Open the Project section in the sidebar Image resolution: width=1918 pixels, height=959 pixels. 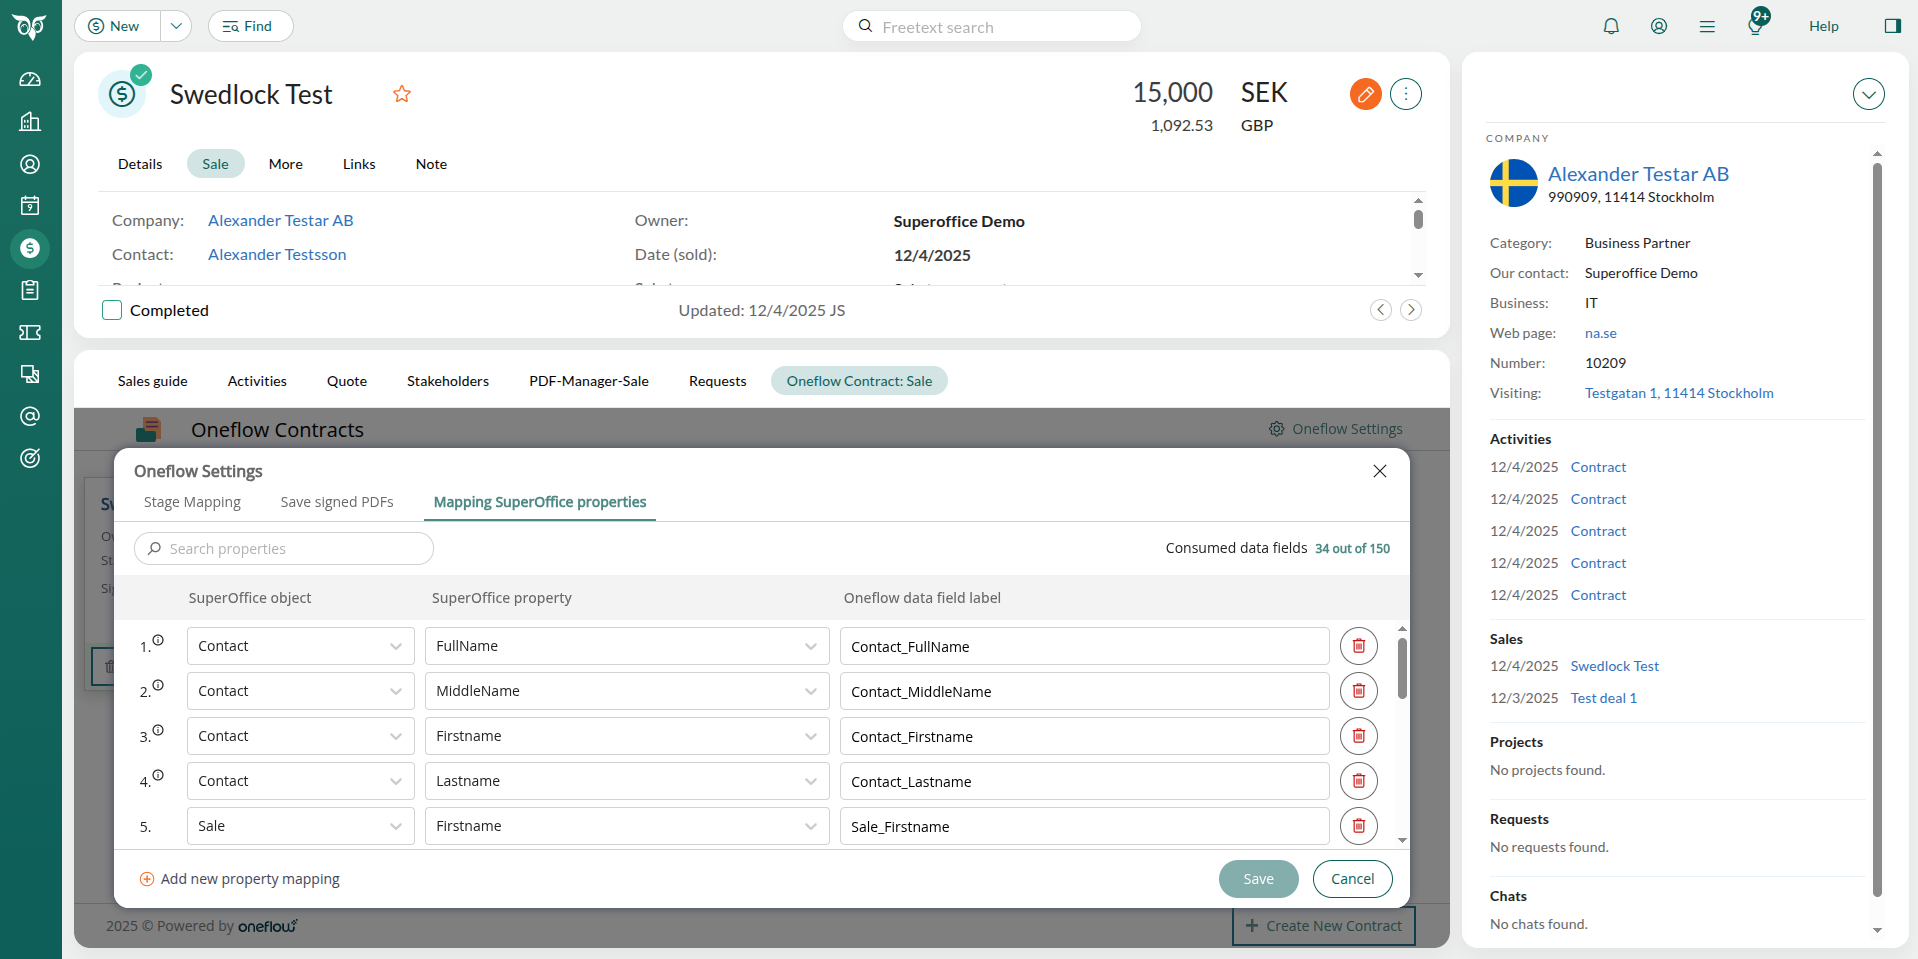pos(30,290)
